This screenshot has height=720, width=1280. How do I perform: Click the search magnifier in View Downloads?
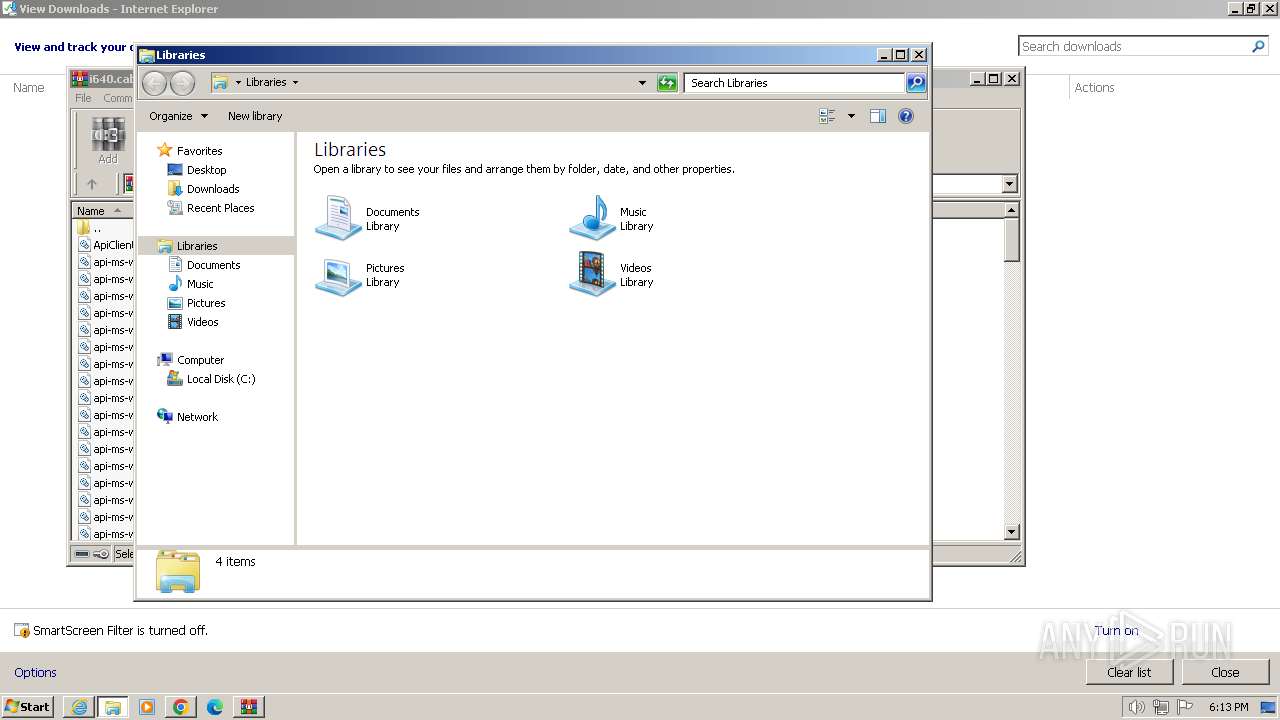[x=1259, y=46]
